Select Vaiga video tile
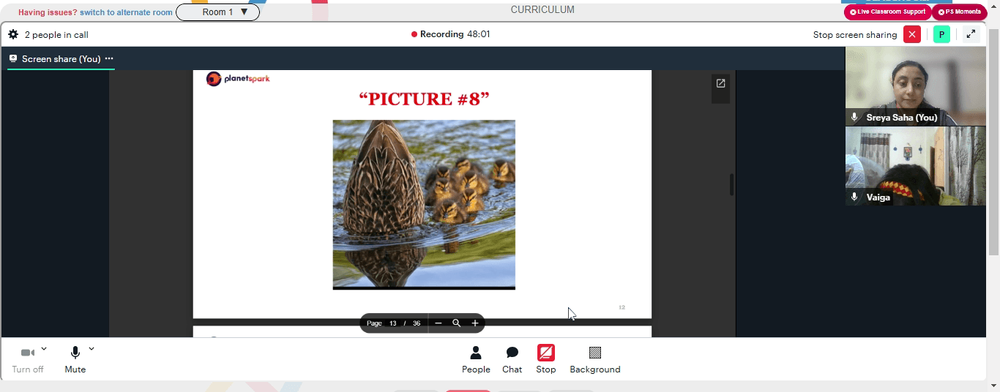Viewport: 1000px width, 392px height. 915,166
